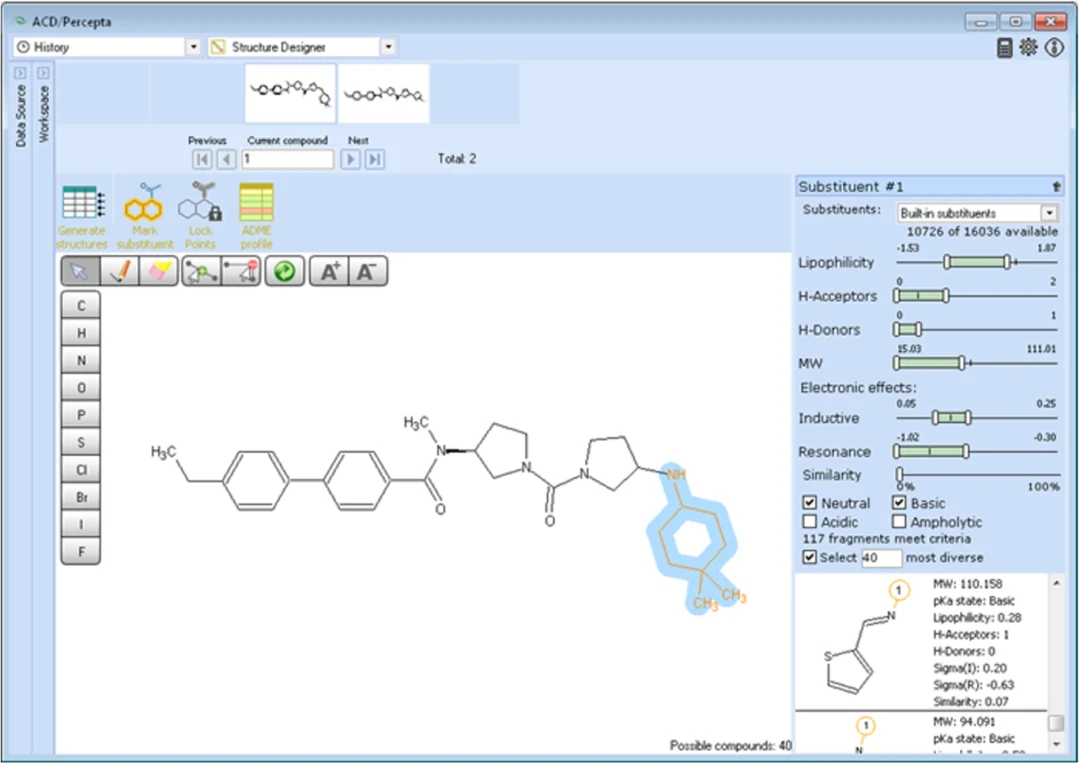The image size is (1080, 766).
Task: Uncheck the Neutral checkbox
Action: pyautogui.click(x=810, y=503)
